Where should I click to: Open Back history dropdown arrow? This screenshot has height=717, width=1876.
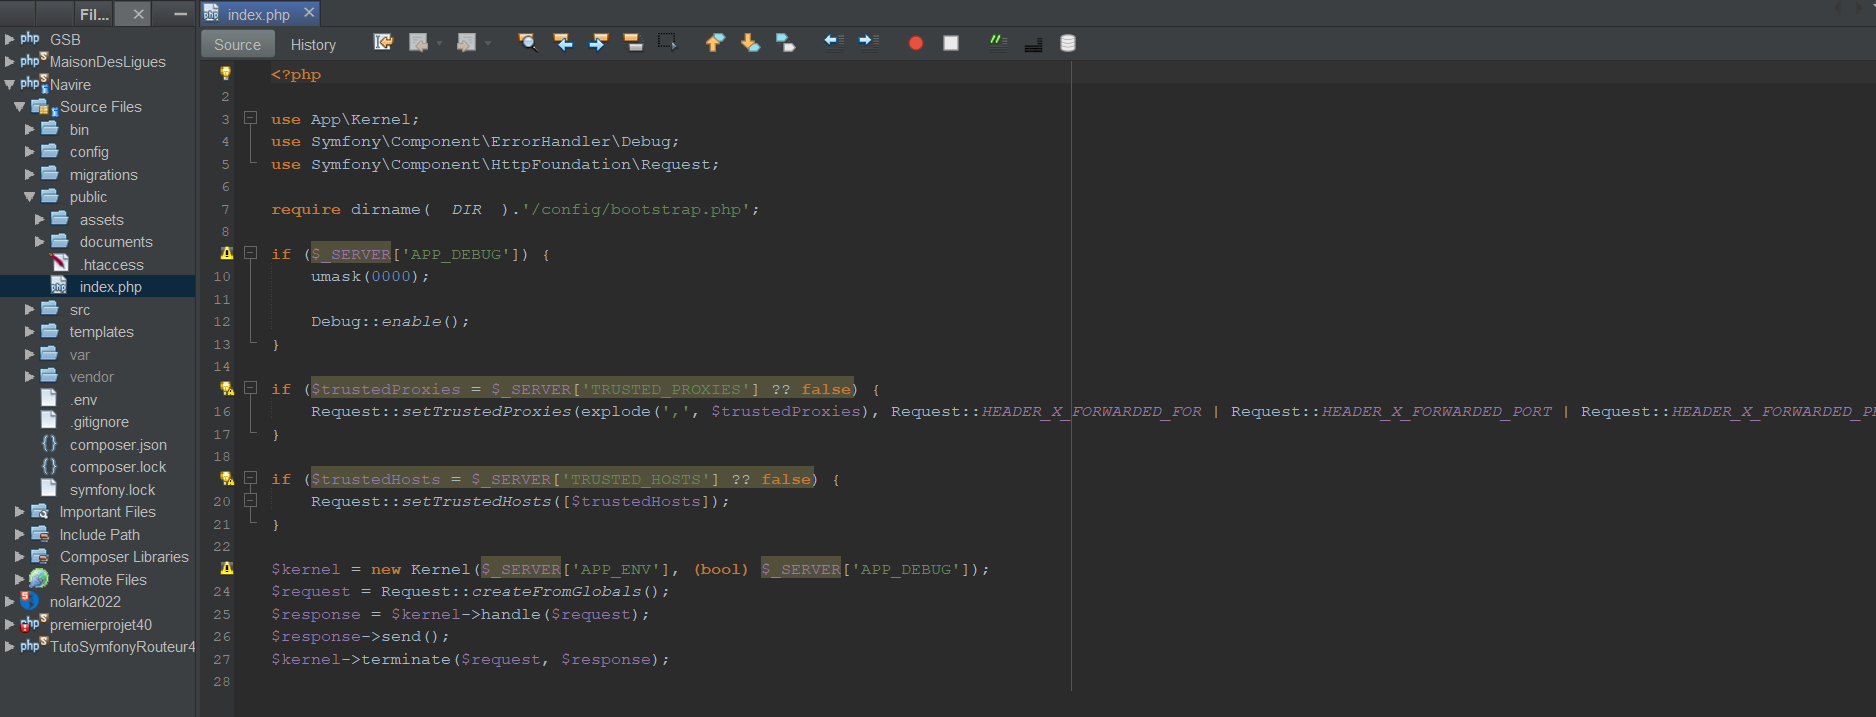pos(440,43)
